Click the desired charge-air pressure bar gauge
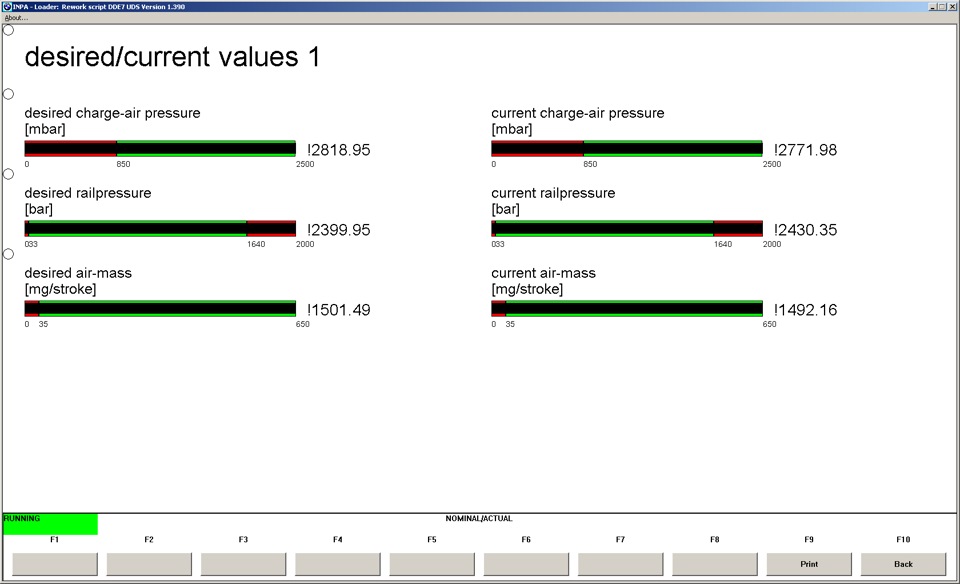 160,149
